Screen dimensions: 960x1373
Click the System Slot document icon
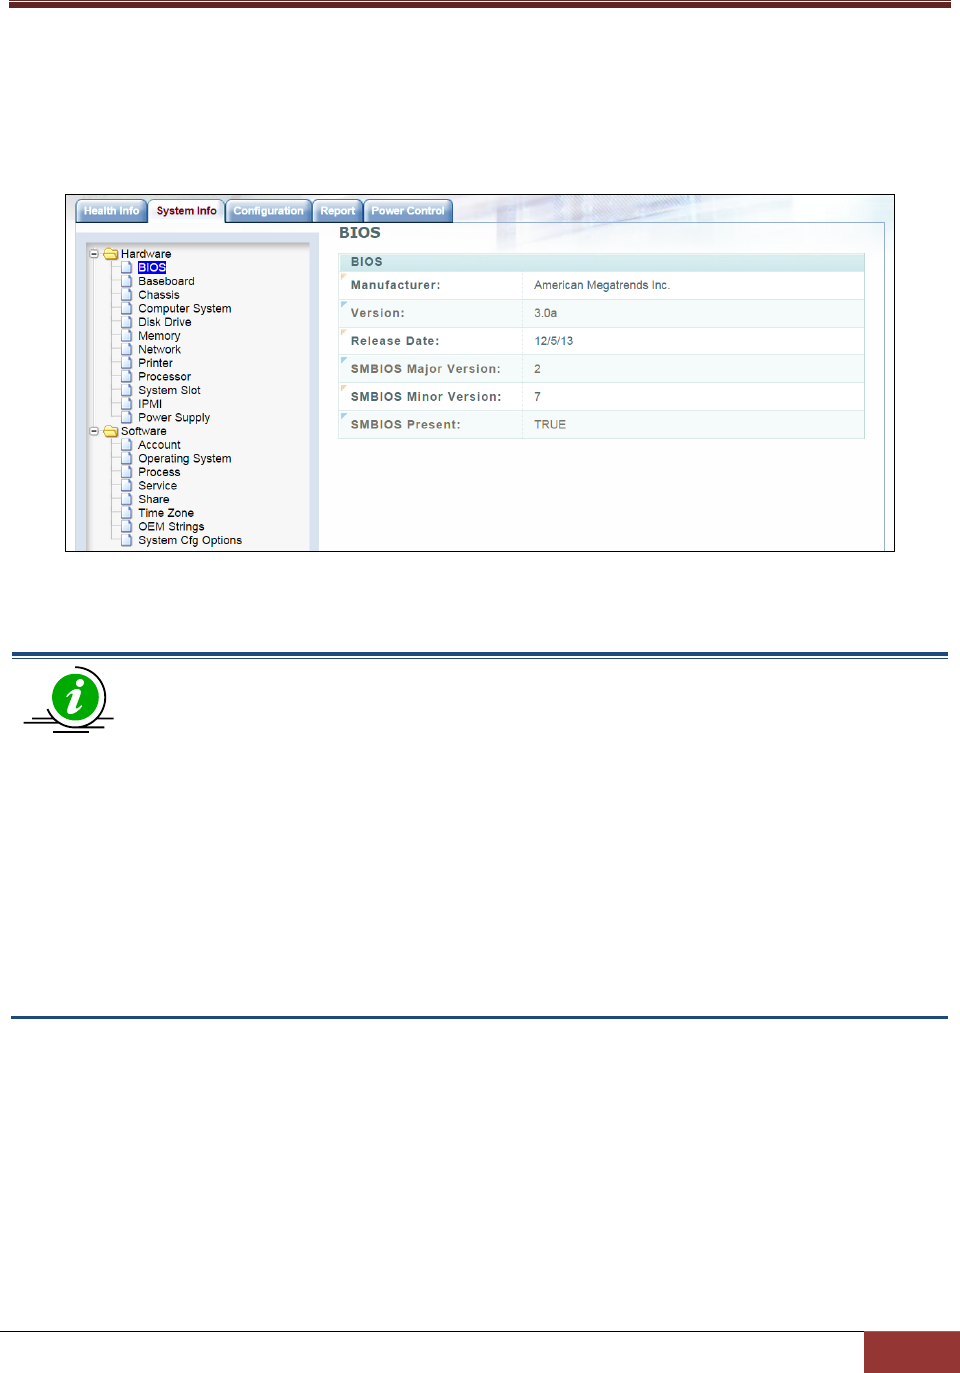127,390
